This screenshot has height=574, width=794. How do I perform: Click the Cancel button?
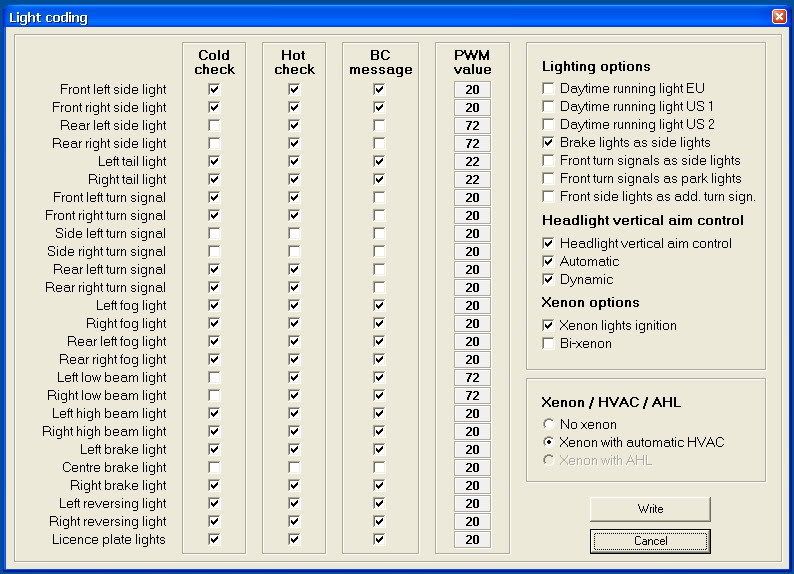(650, 541)
